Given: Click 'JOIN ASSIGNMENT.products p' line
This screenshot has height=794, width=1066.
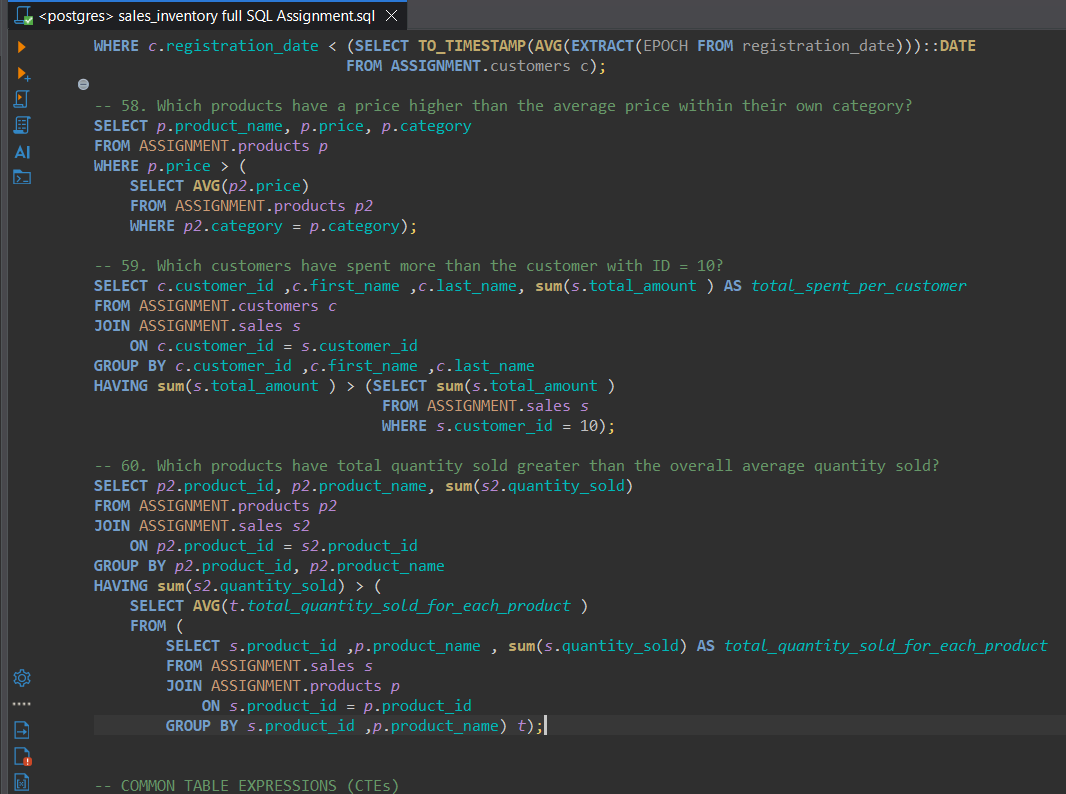Looking at the screenshot, I should [283, 686].
